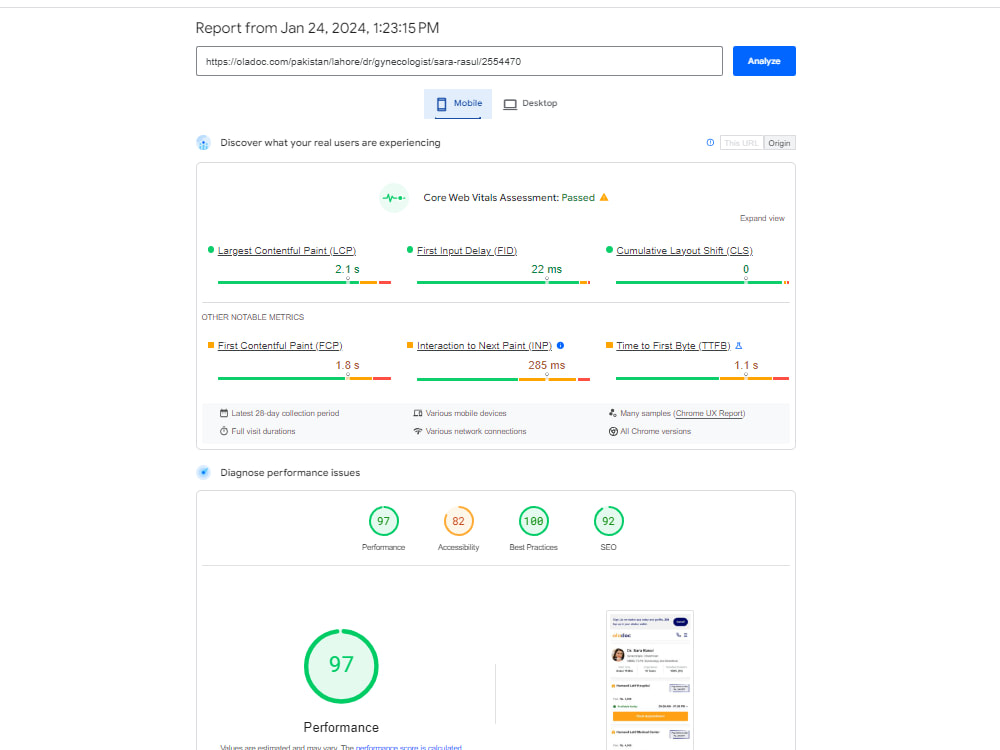Click stopwatch icon for Full visit durations
Image resolution: width=1000 pixels, height=750 pixels.
(224, 431)
